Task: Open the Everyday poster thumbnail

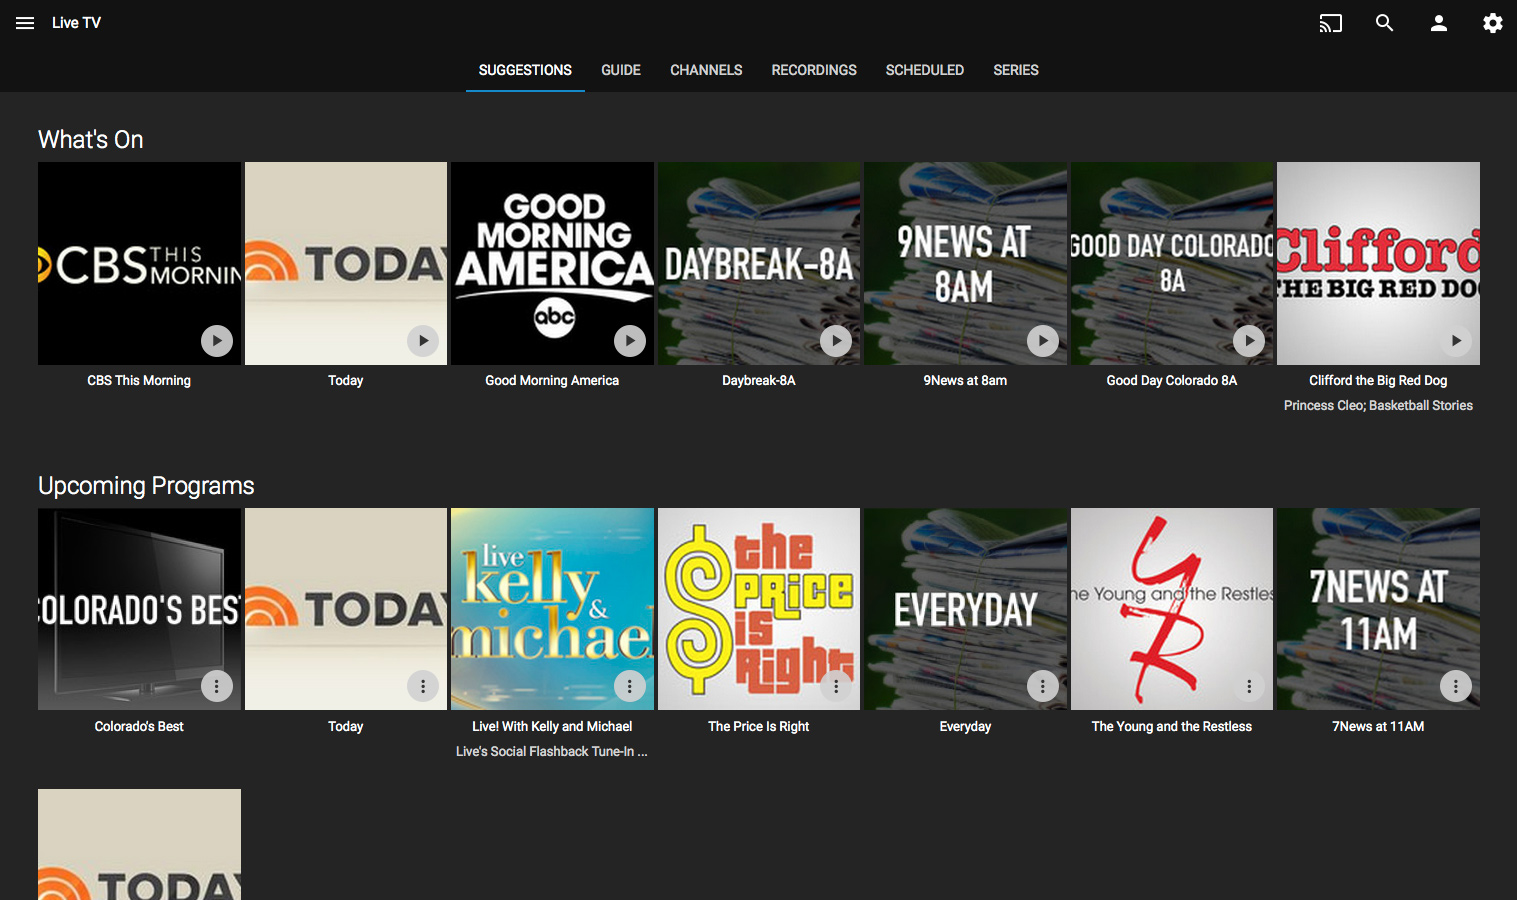Action: [x=965, y=609]
